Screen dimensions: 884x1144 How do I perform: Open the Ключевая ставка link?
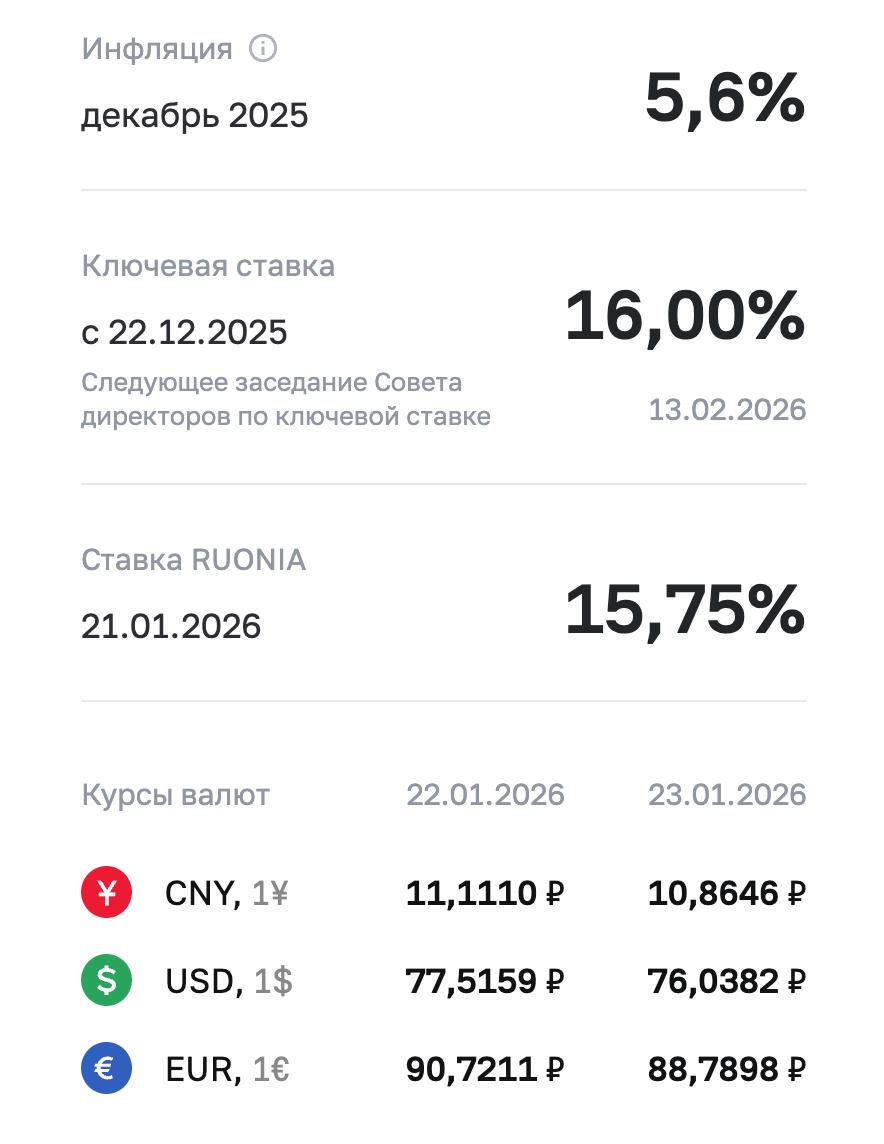(x=208, y=266)
